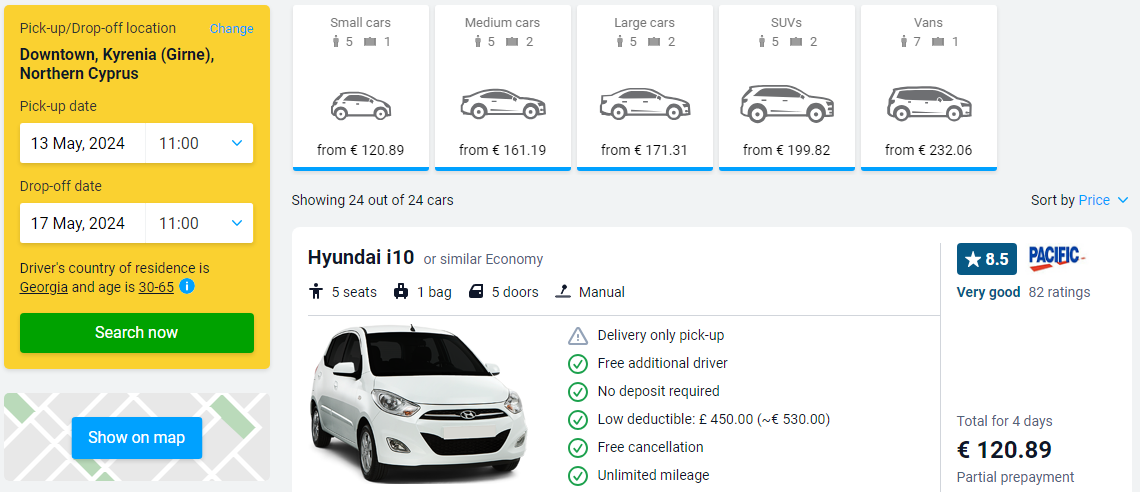Screen dimensions: 1140x492
Task: Click the Pacific supplier logo
Action: click(1056, 258)
